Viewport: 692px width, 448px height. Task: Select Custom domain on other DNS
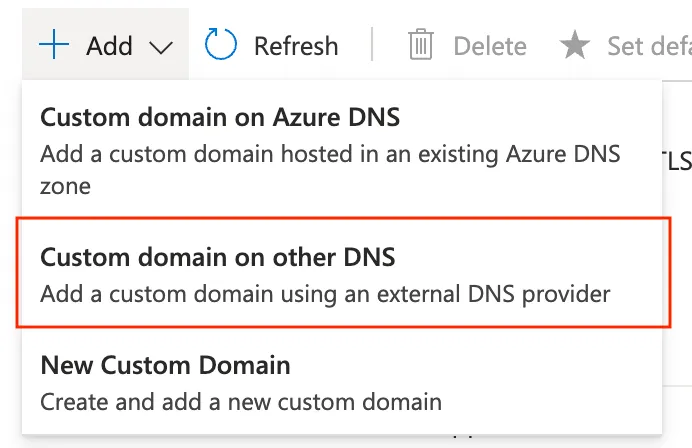coord(342,273)
